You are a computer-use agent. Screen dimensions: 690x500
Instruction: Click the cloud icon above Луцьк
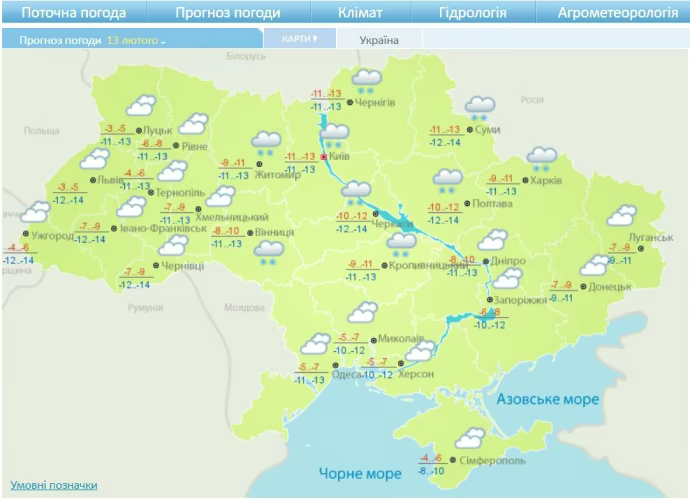[x=140, y=105]
